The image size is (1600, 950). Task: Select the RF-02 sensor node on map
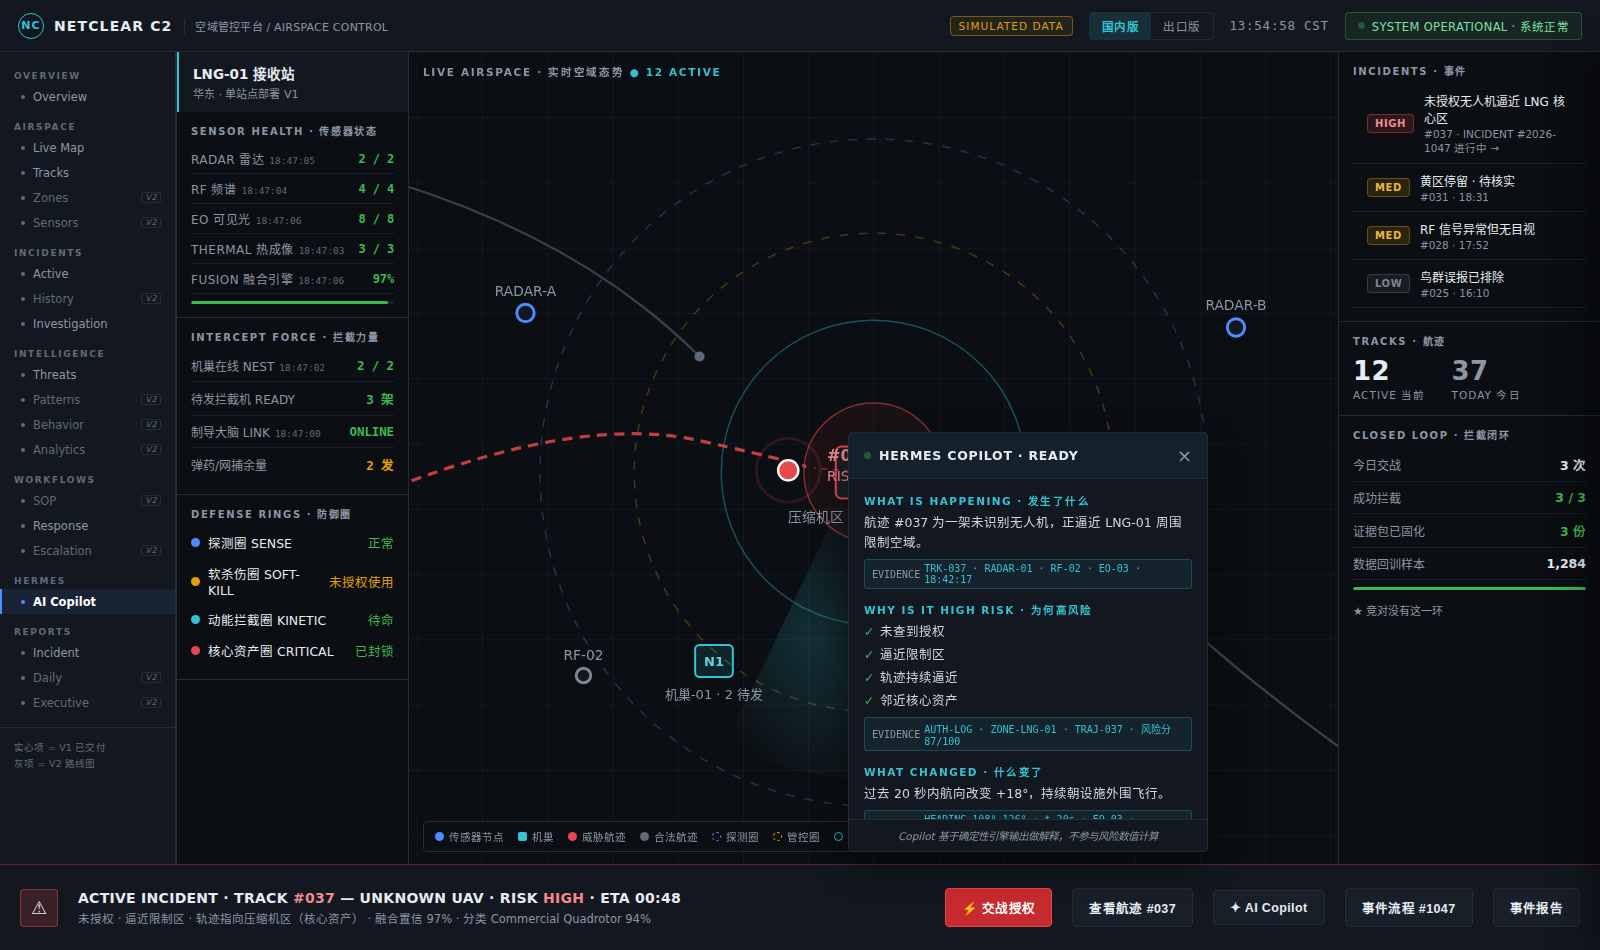pyautogui.click(x=583, y=676)
